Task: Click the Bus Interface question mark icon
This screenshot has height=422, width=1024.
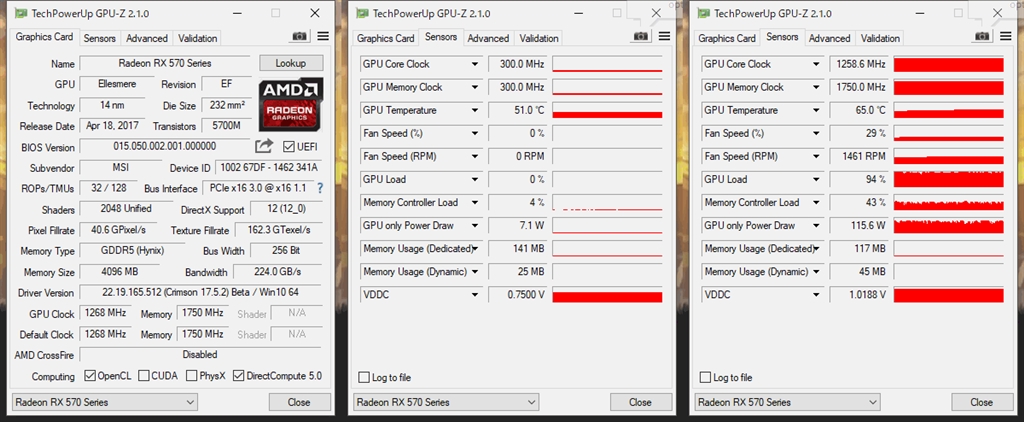Action: tap(320, 188)
